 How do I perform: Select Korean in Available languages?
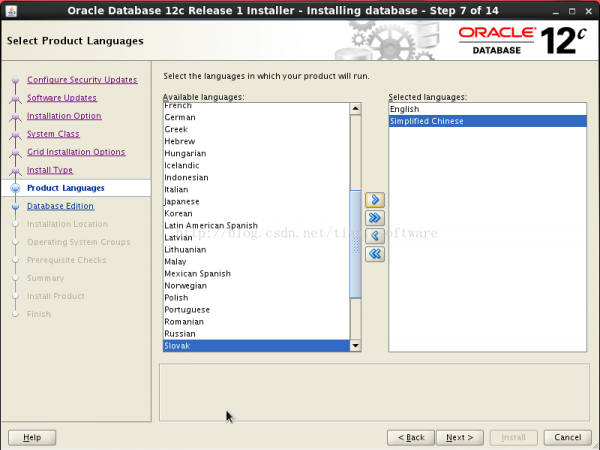click(256, 214)
